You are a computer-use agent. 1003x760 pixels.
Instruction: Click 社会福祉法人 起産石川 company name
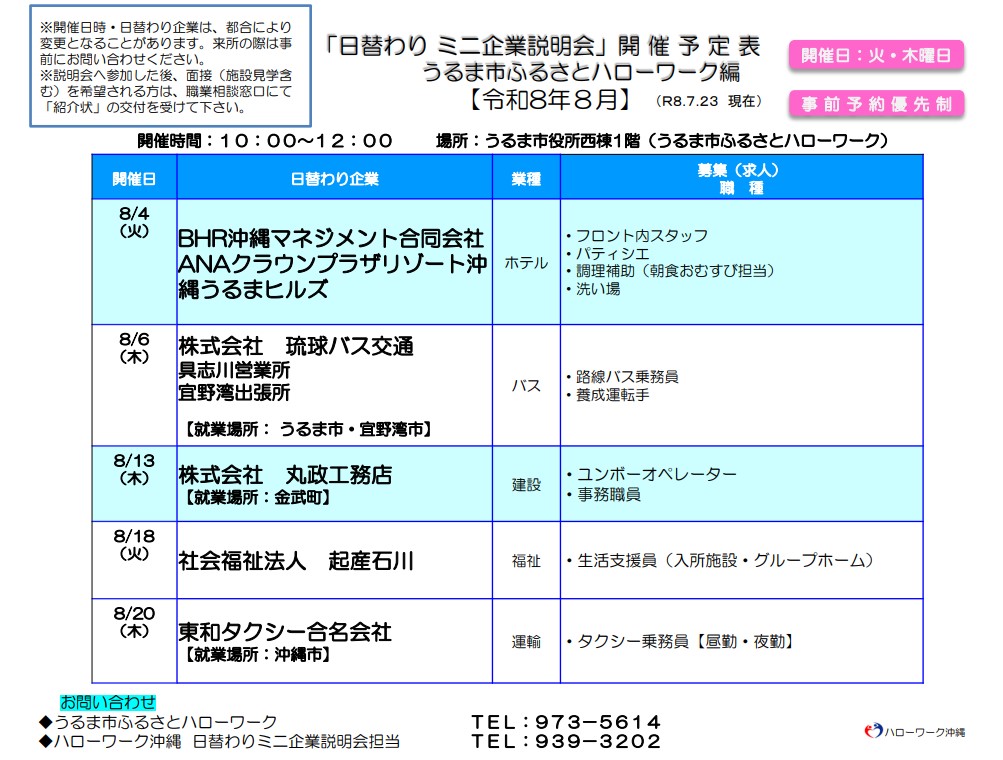(x=296, y=561)
